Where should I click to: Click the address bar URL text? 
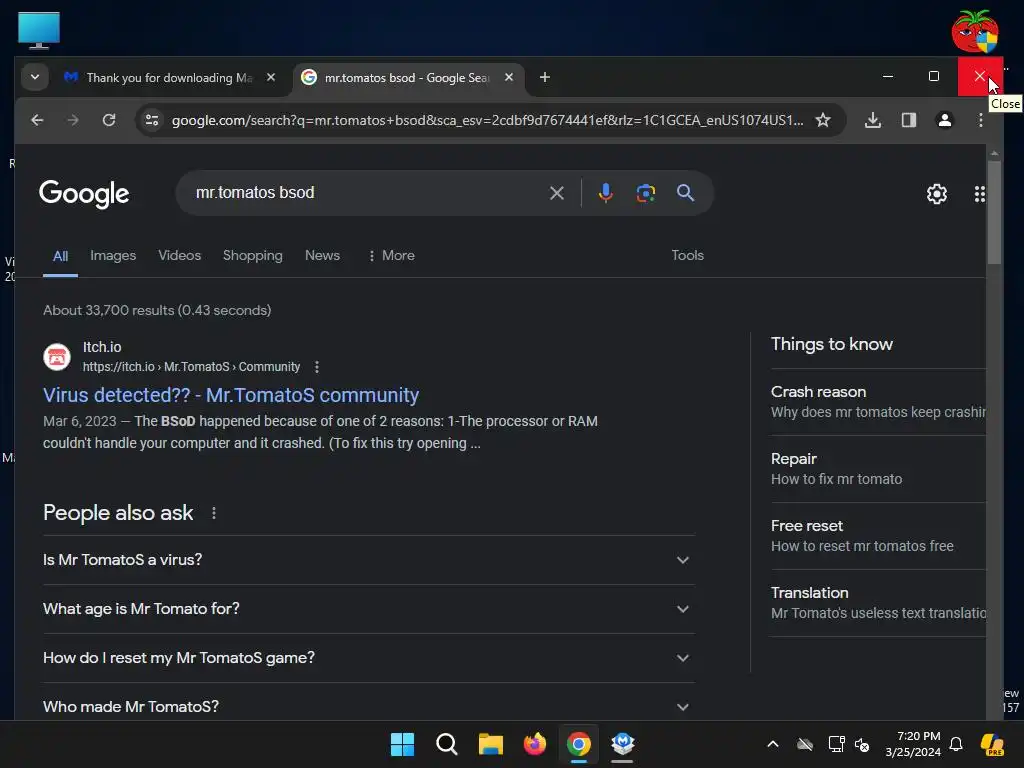pyautogui.click(x=487, y=120)
